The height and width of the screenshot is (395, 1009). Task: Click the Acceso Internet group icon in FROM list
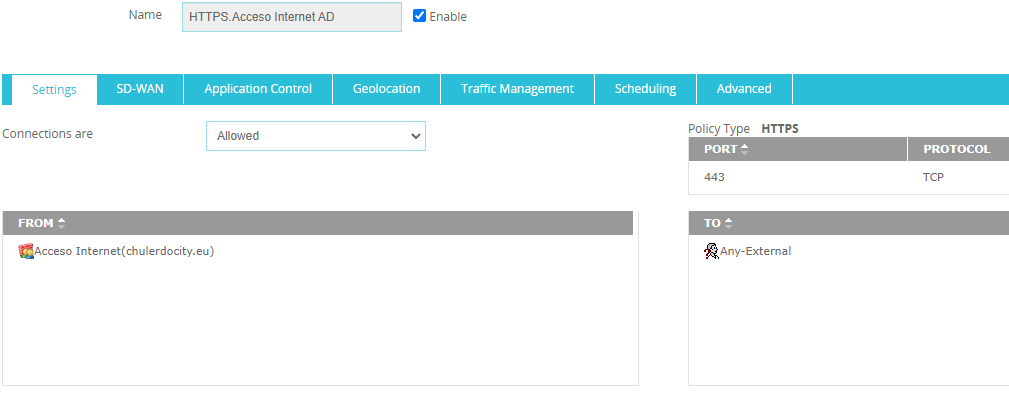26,252
